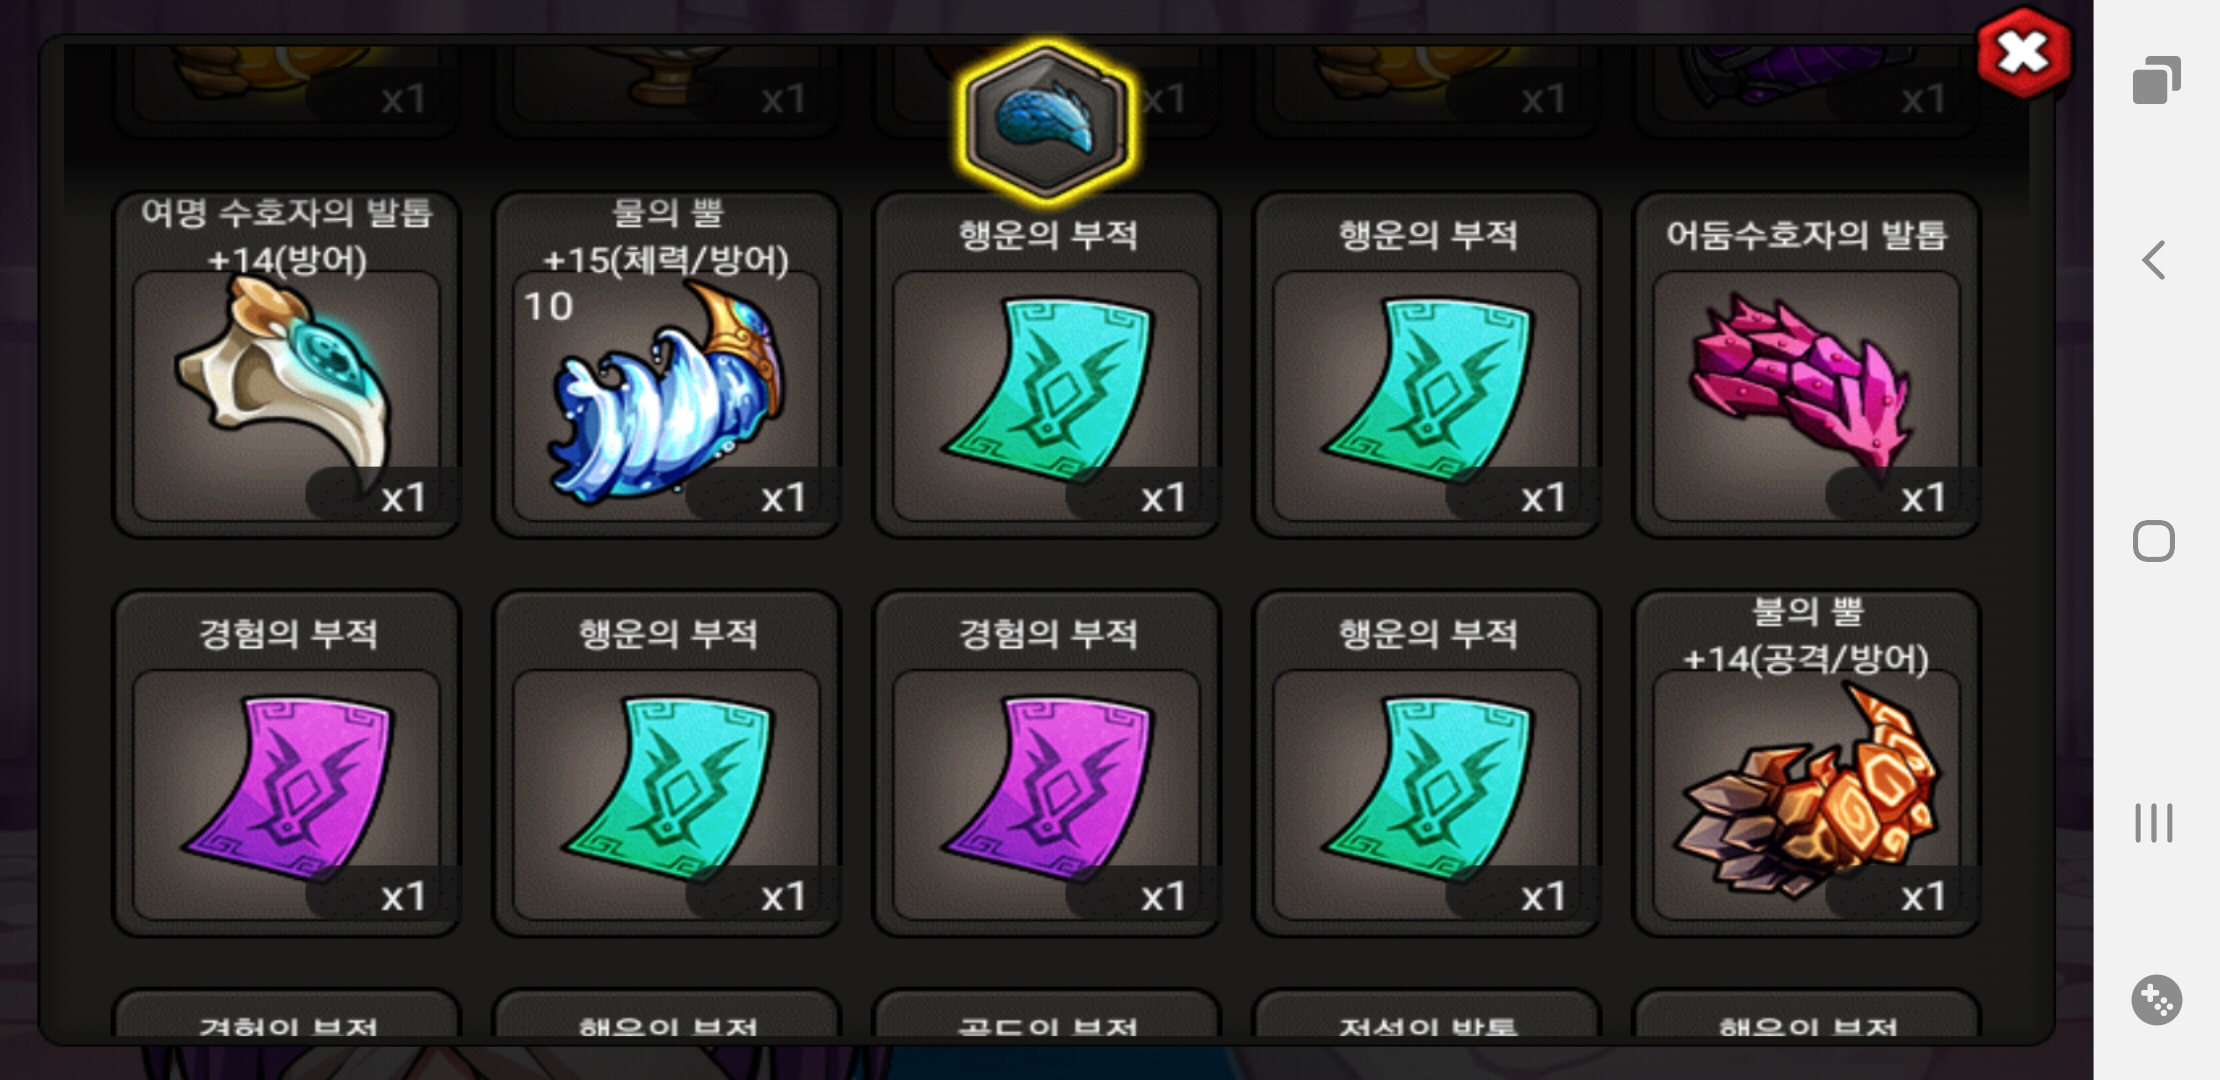Select the 불의 뿔 +14 fire horn item

pyautogui.click(x=1807, y=764)
